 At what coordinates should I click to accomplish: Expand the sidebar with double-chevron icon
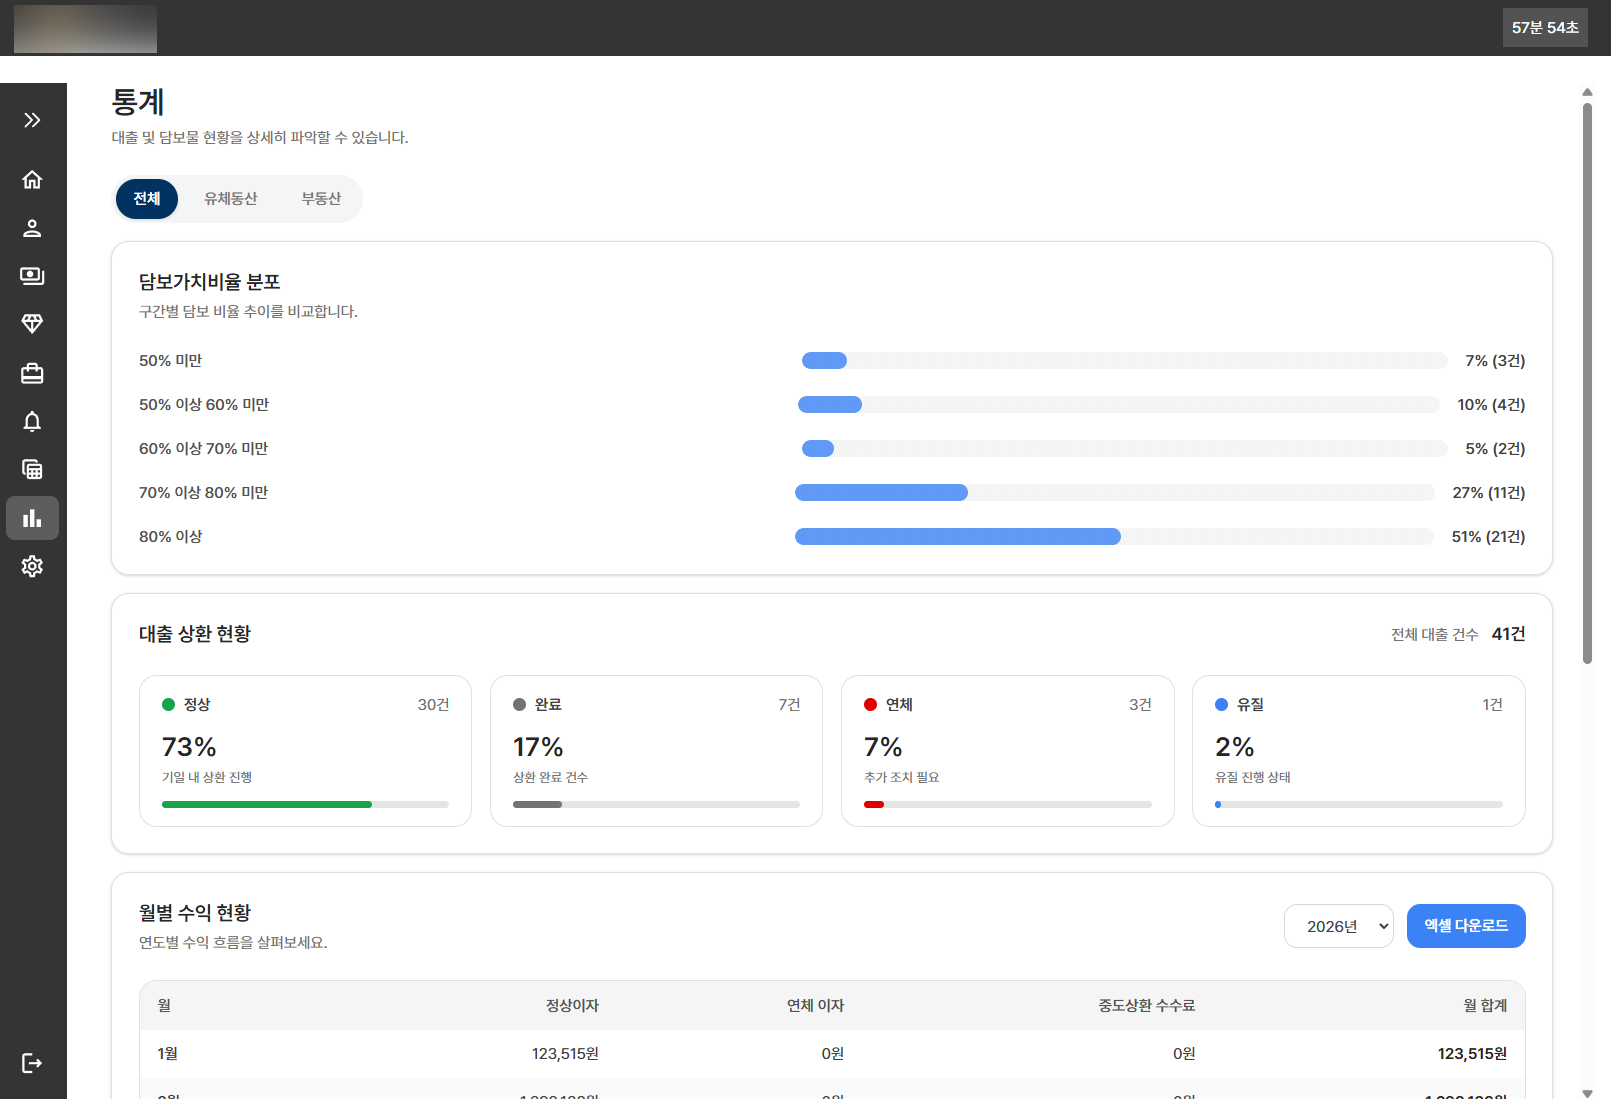[x=32, y=120]
